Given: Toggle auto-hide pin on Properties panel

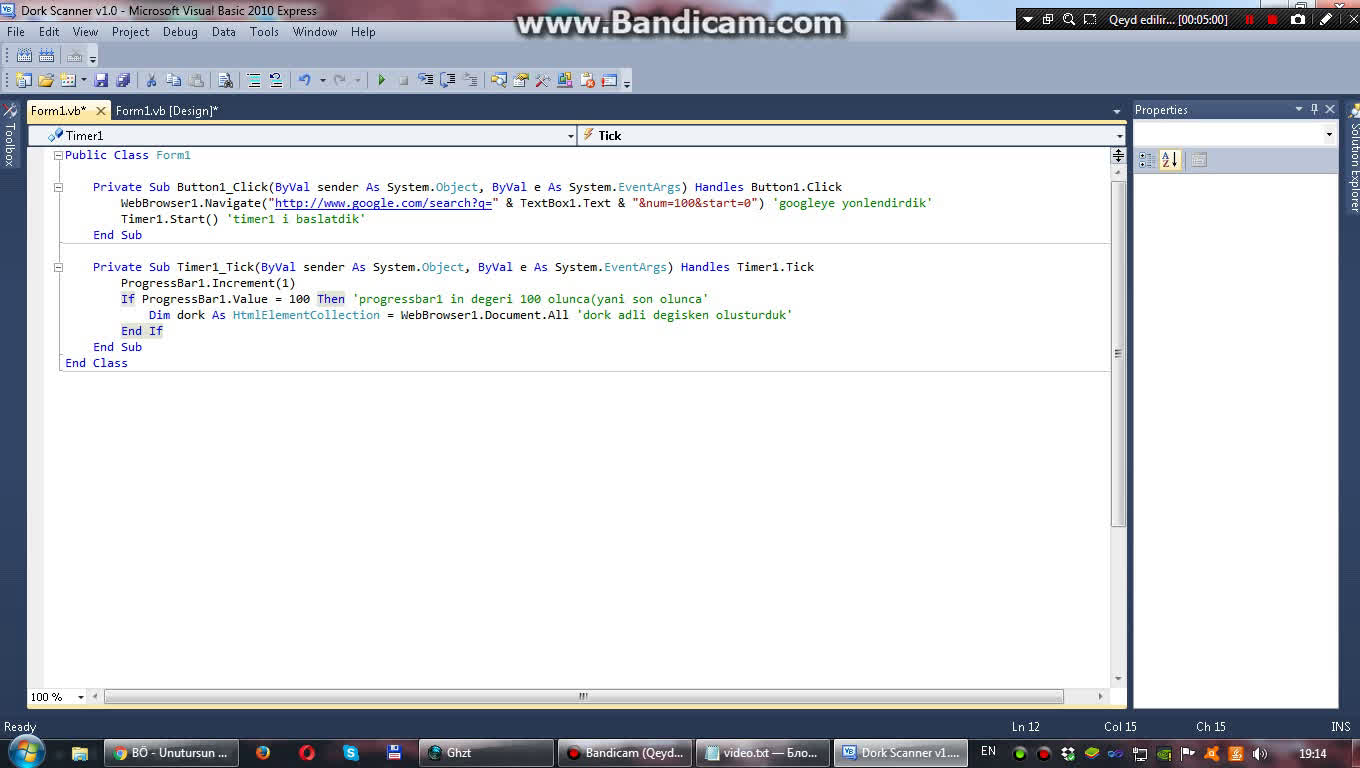Looking at the screenshot, I should (1314, 109).
